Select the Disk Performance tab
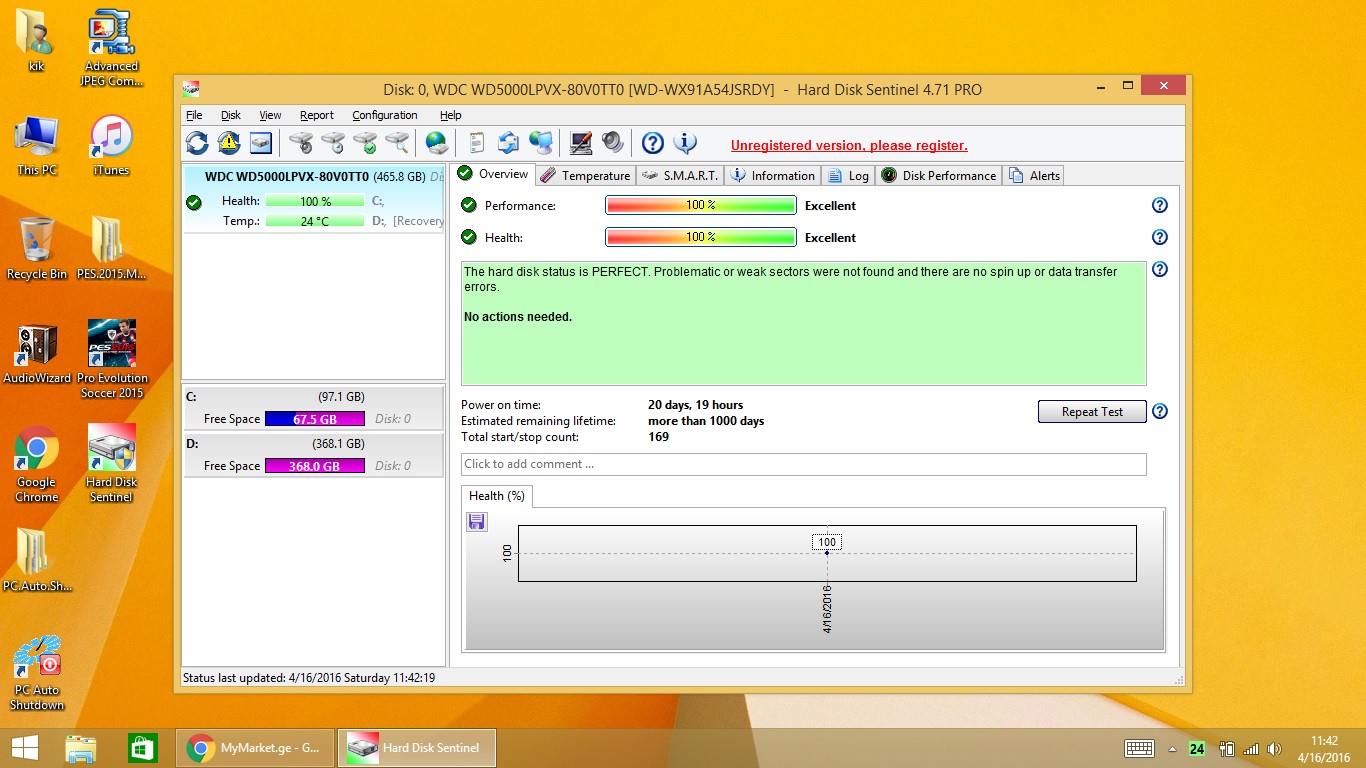This screenshot has width=1366, height=768. coord(938,175)
